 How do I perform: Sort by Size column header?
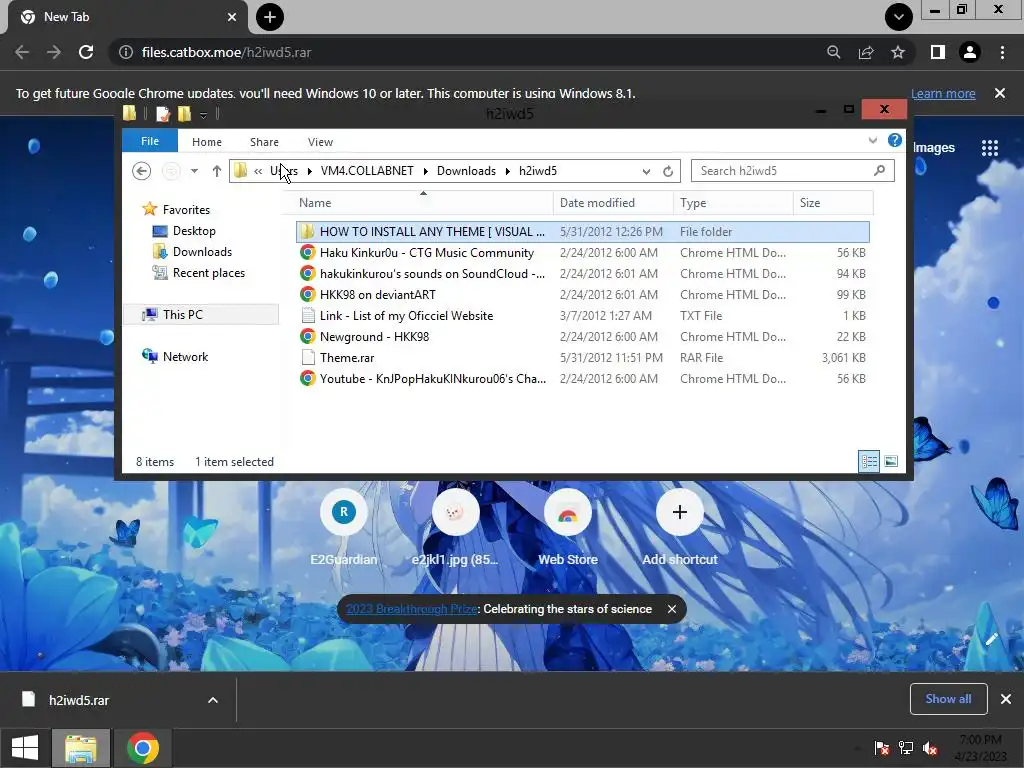pos(833,203)
